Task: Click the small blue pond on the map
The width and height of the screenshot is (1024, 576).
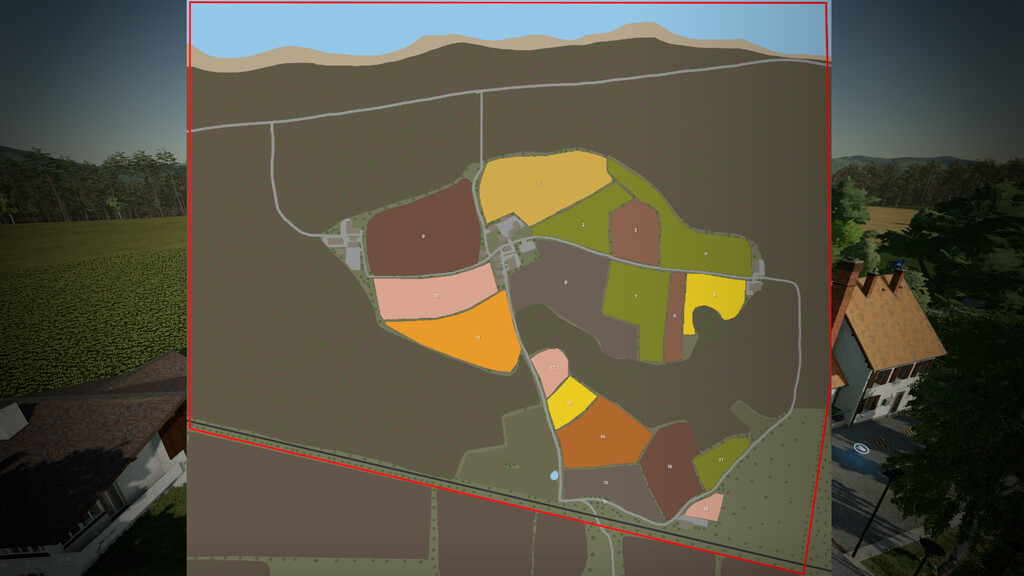Action: (x=553, y=476)
